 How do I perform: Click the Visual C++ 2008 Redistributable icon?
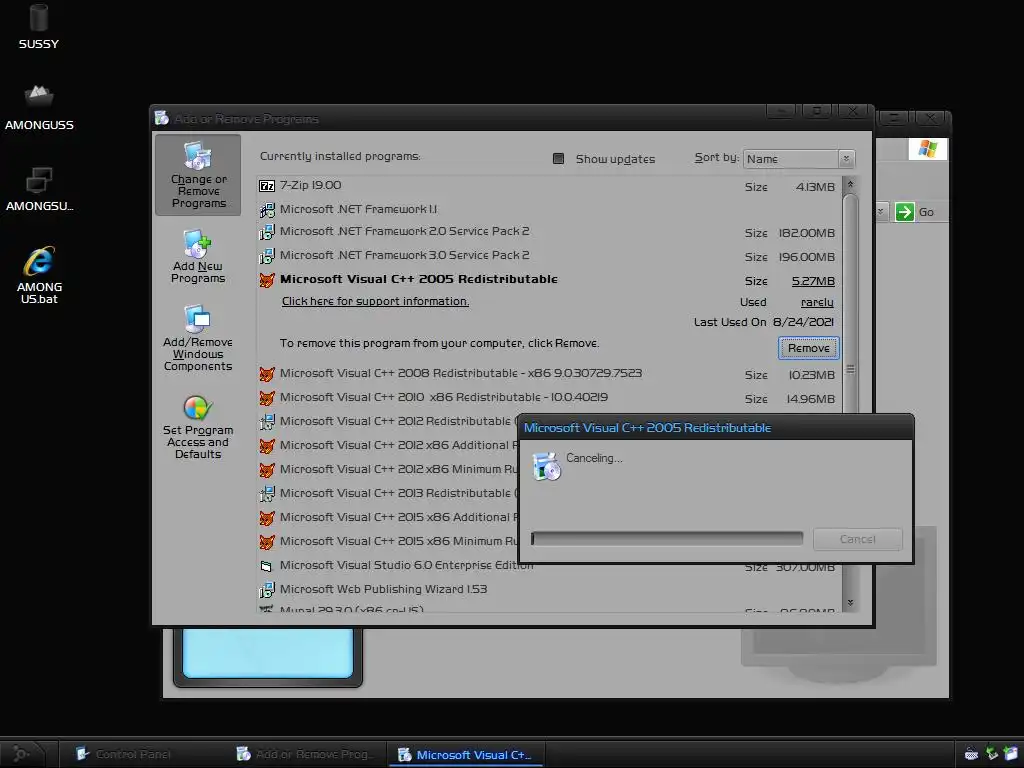266,374
